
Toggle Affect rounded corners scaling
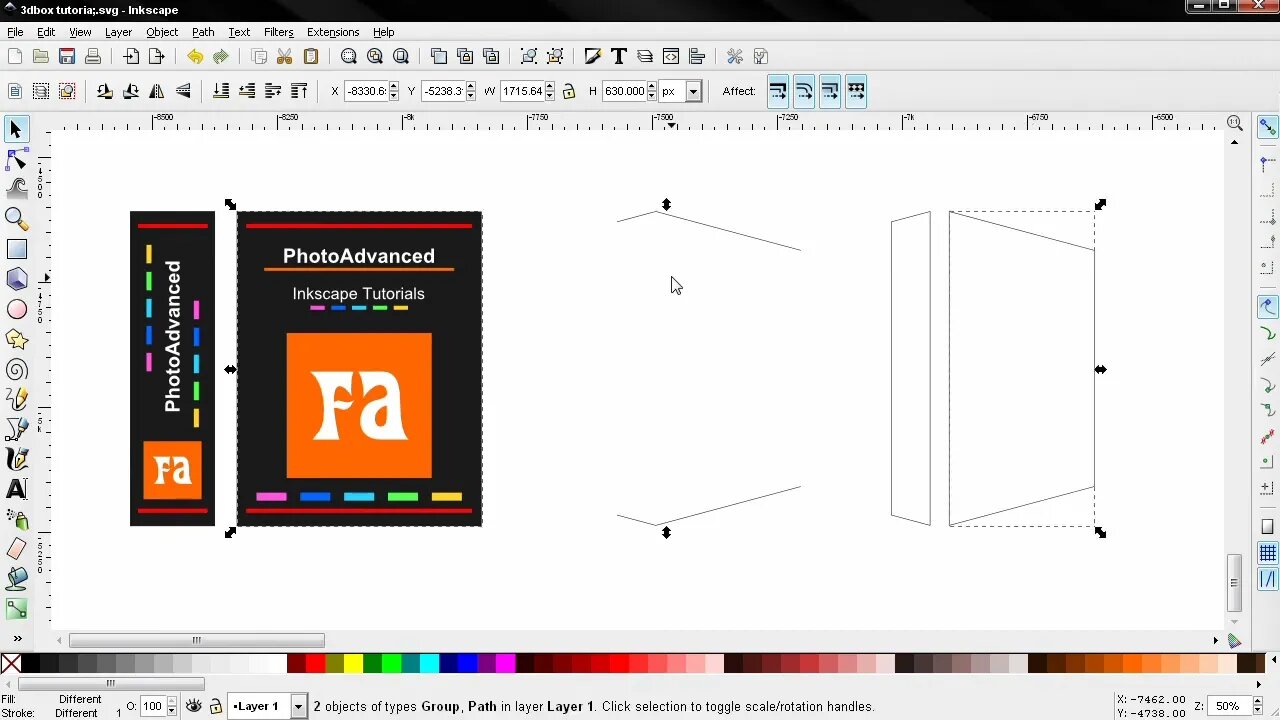tap(804, 91)
